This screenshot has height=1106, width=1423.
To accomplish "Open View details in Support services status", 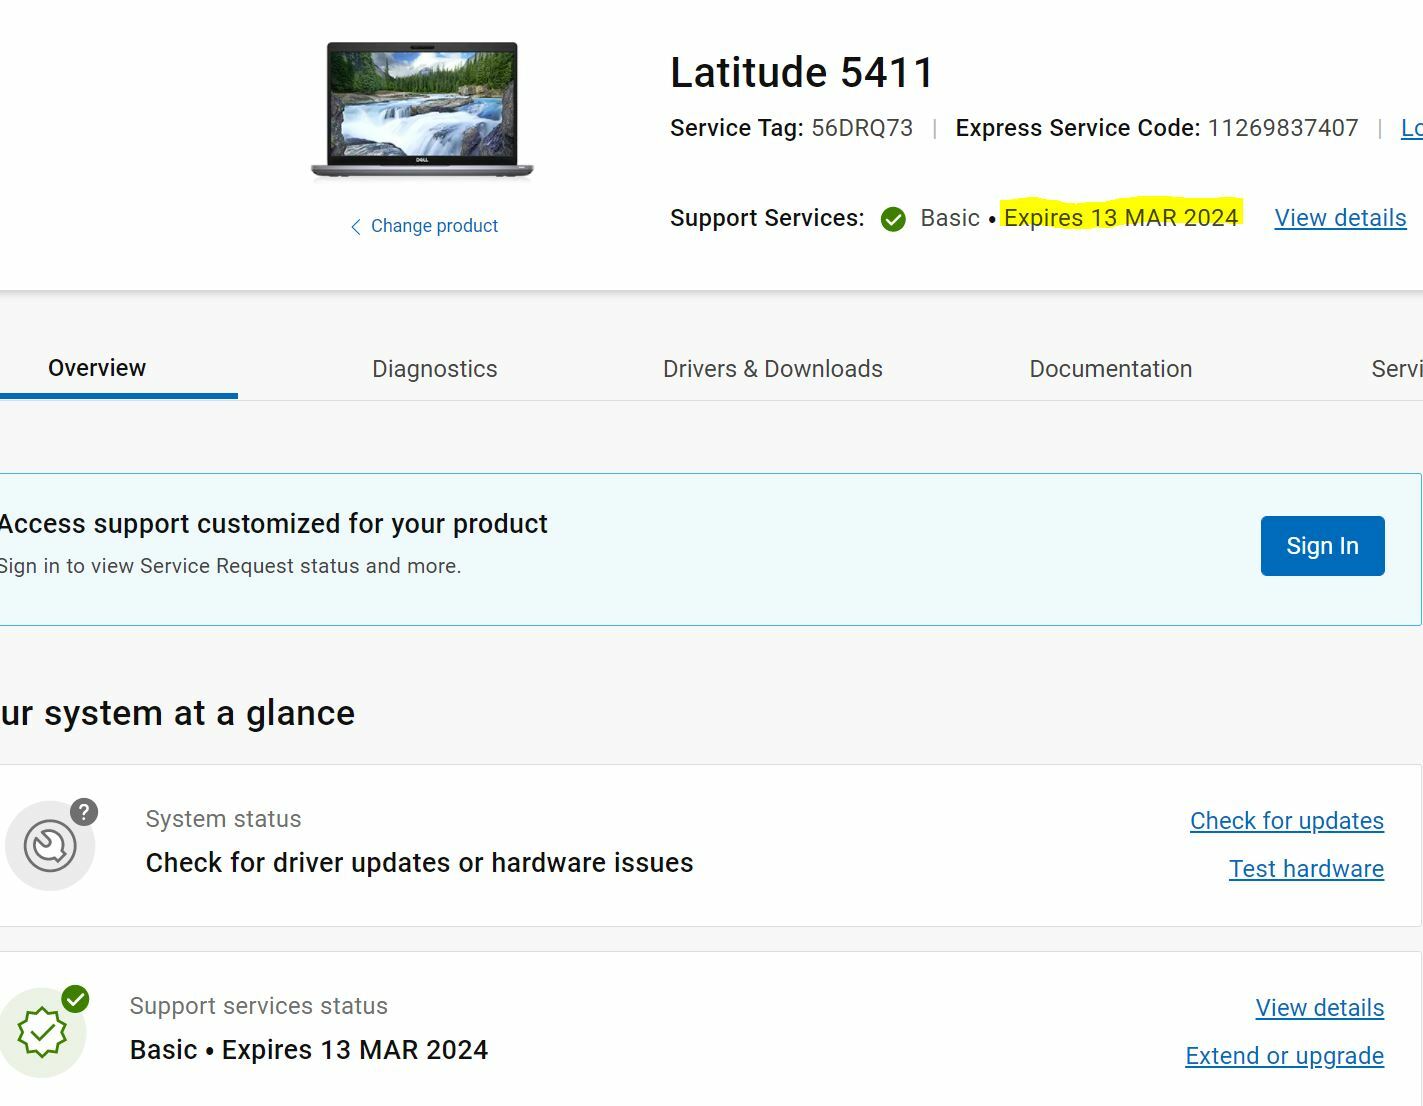I will click(1319, 1008).
